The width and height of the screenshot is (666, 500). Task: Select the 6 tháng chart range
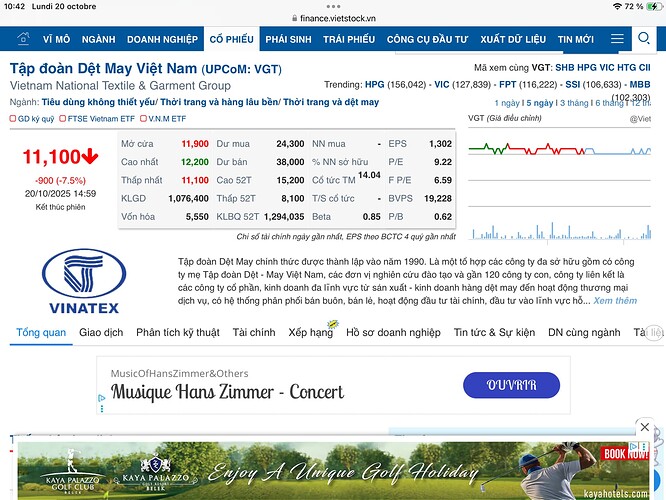610,103
